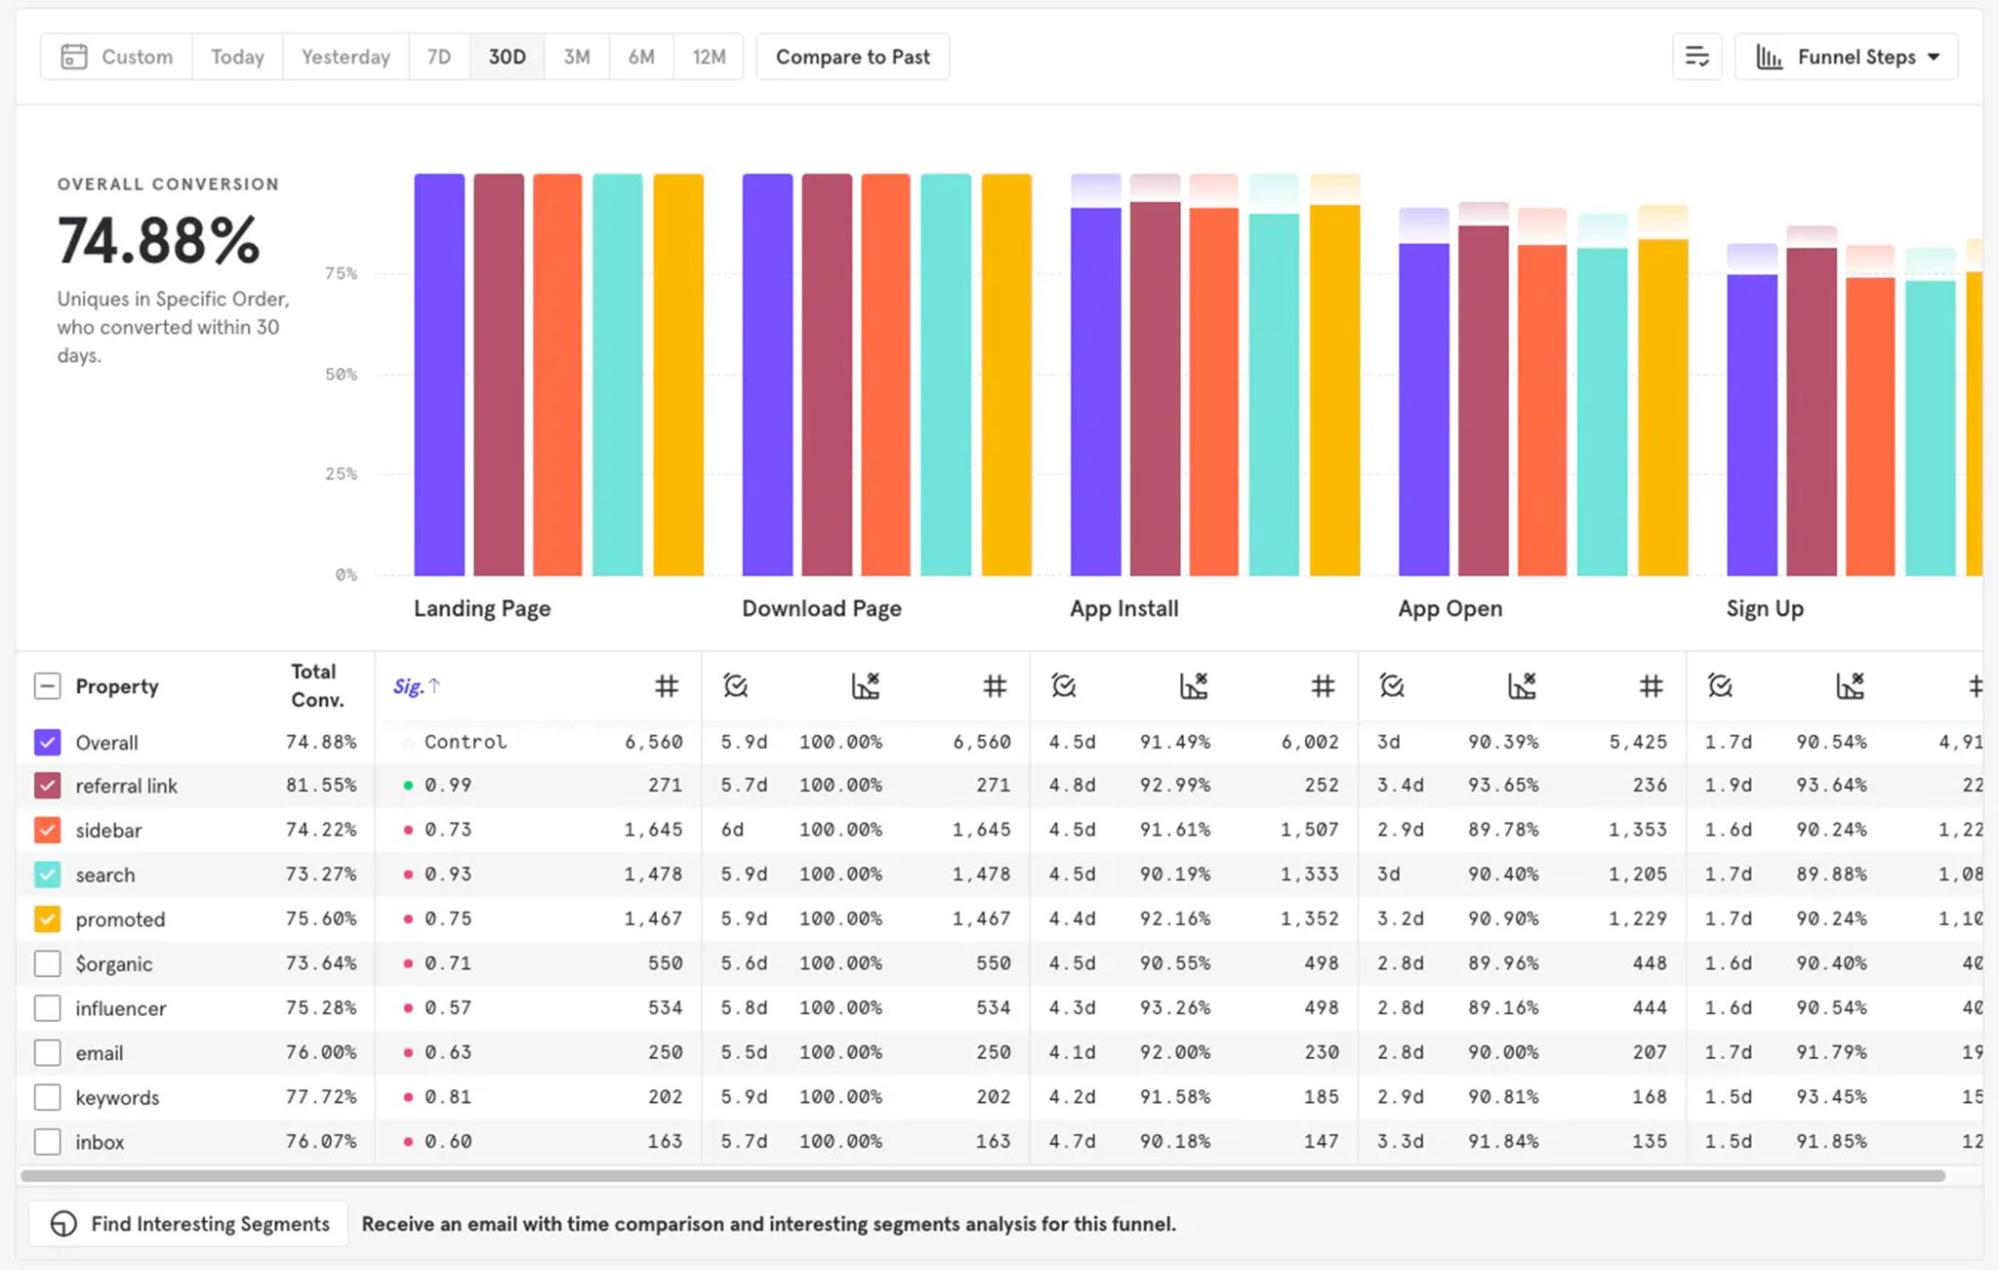Click the Compare to Past button
This screenshot has width=1999, height=1270.
(852, 57)
